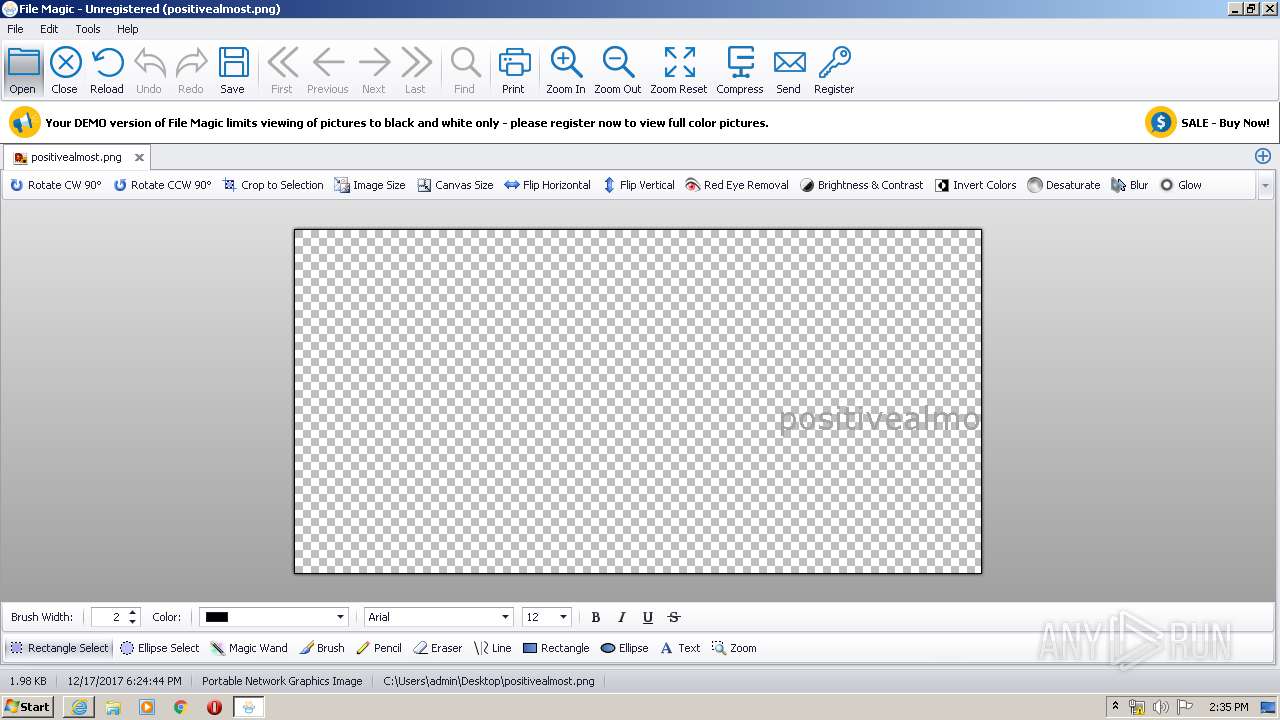Open the Tools menu
The height and width of the screenshot is (720, 1280).
tap(88, 29)
